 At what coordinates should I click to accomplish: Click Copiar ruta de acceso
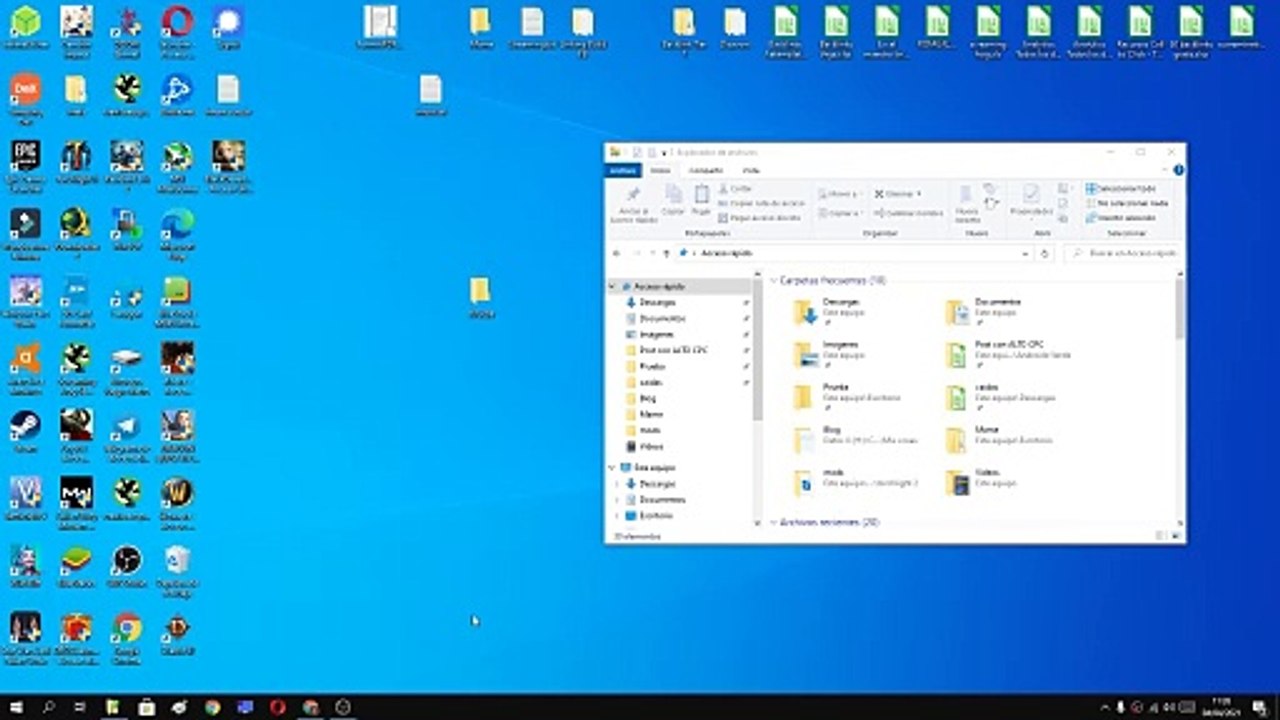point(761,203)
